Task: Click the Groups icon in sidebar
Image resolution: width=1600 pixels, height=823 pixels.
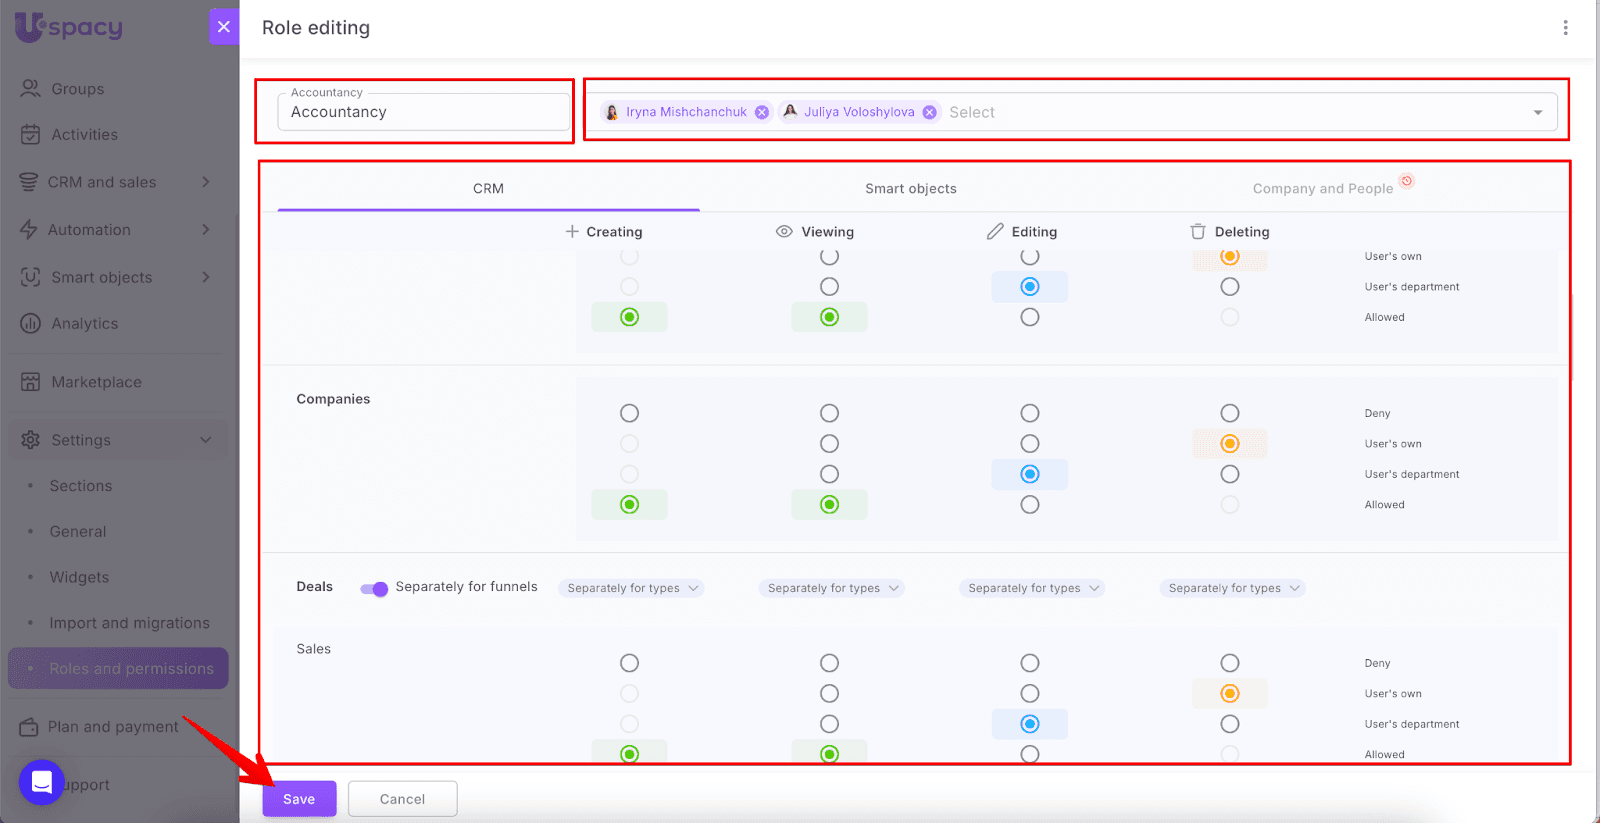Action: click(x=31, y=89)
